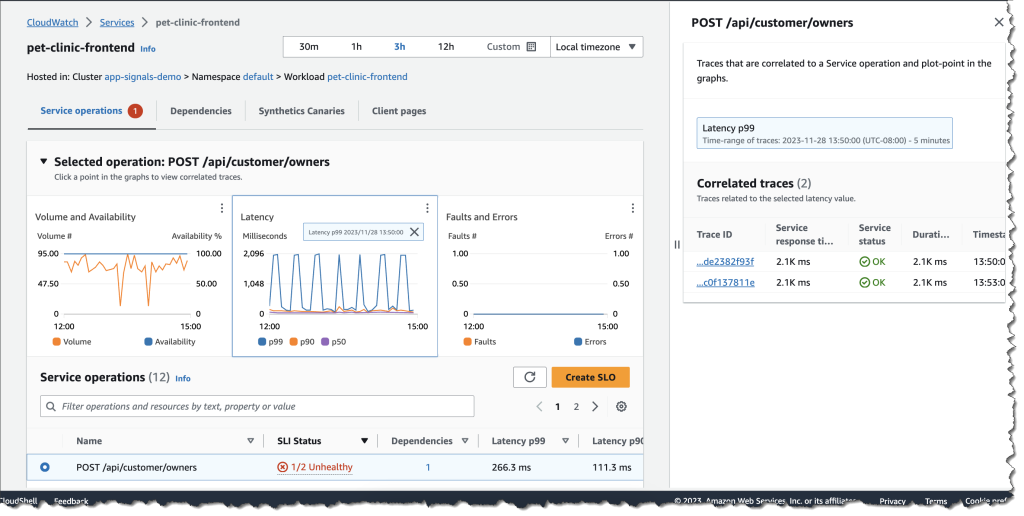Switch to the Synthetics Canaries tab
The image size is (1024, 516).
301,111
